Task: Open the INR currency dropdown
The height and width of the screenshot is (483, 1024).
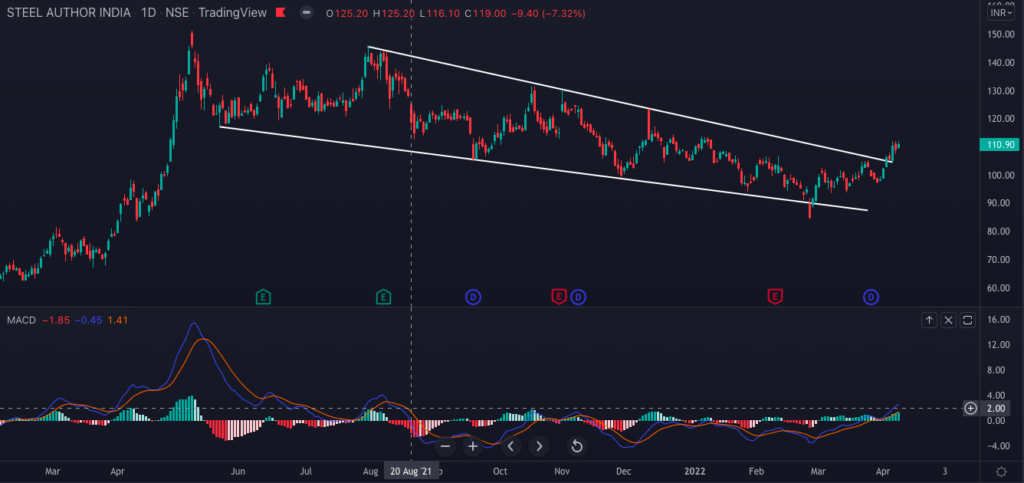Action: (999, 12)
